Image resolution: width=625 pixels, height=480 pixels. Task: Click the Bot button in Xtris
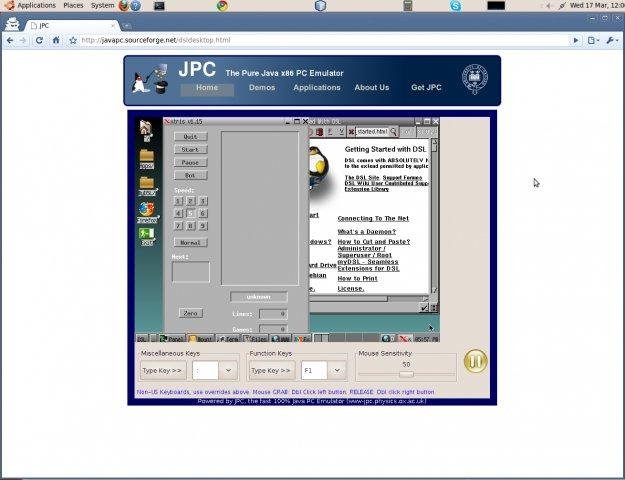(191, 175)
